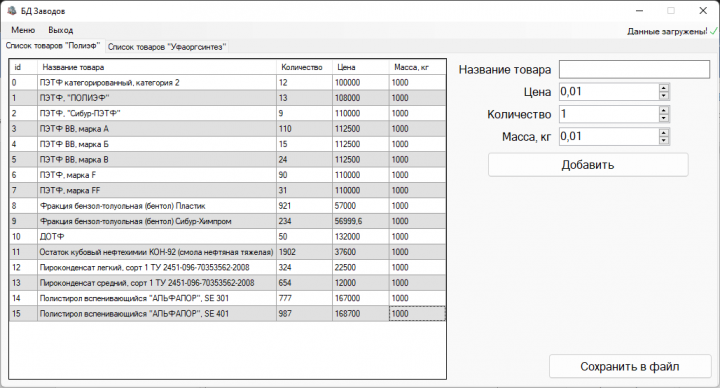Sort by the Название товара column header
The height and width of the screenshot is (388, 720).
pyautogui.click(x=157, y=67)
